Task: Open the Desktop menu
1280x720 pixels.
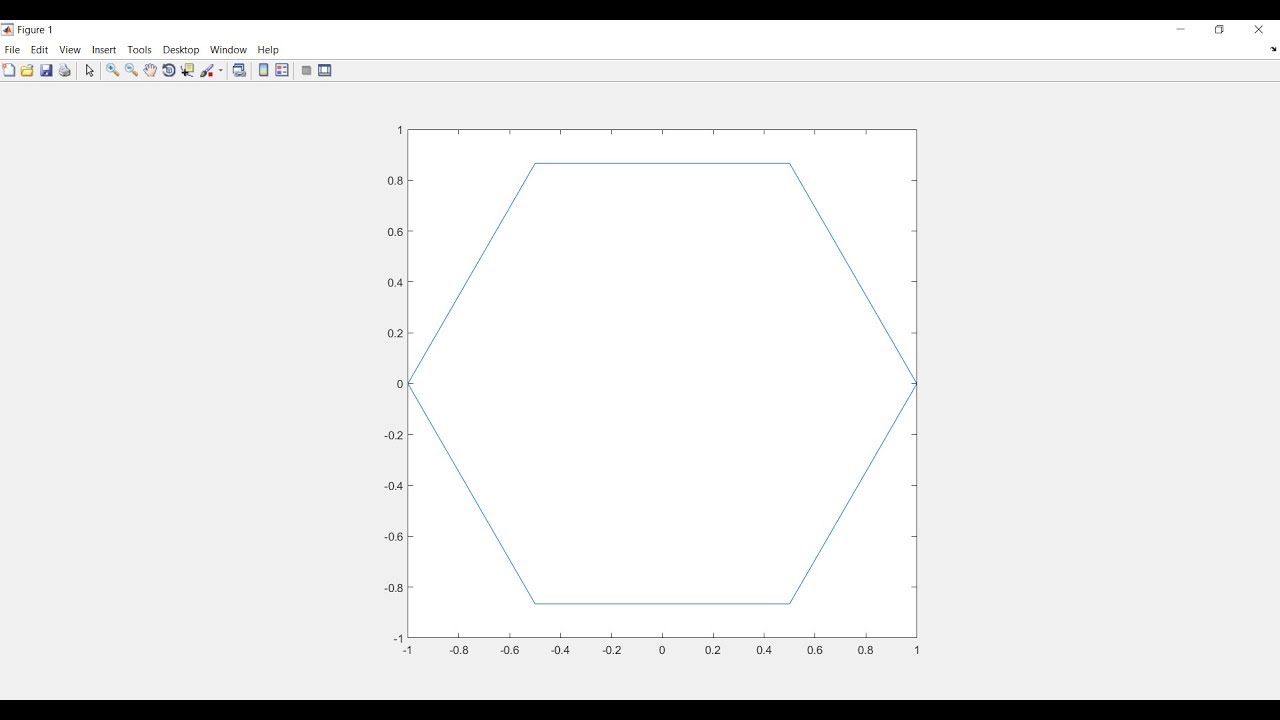Action: point(181,50)
